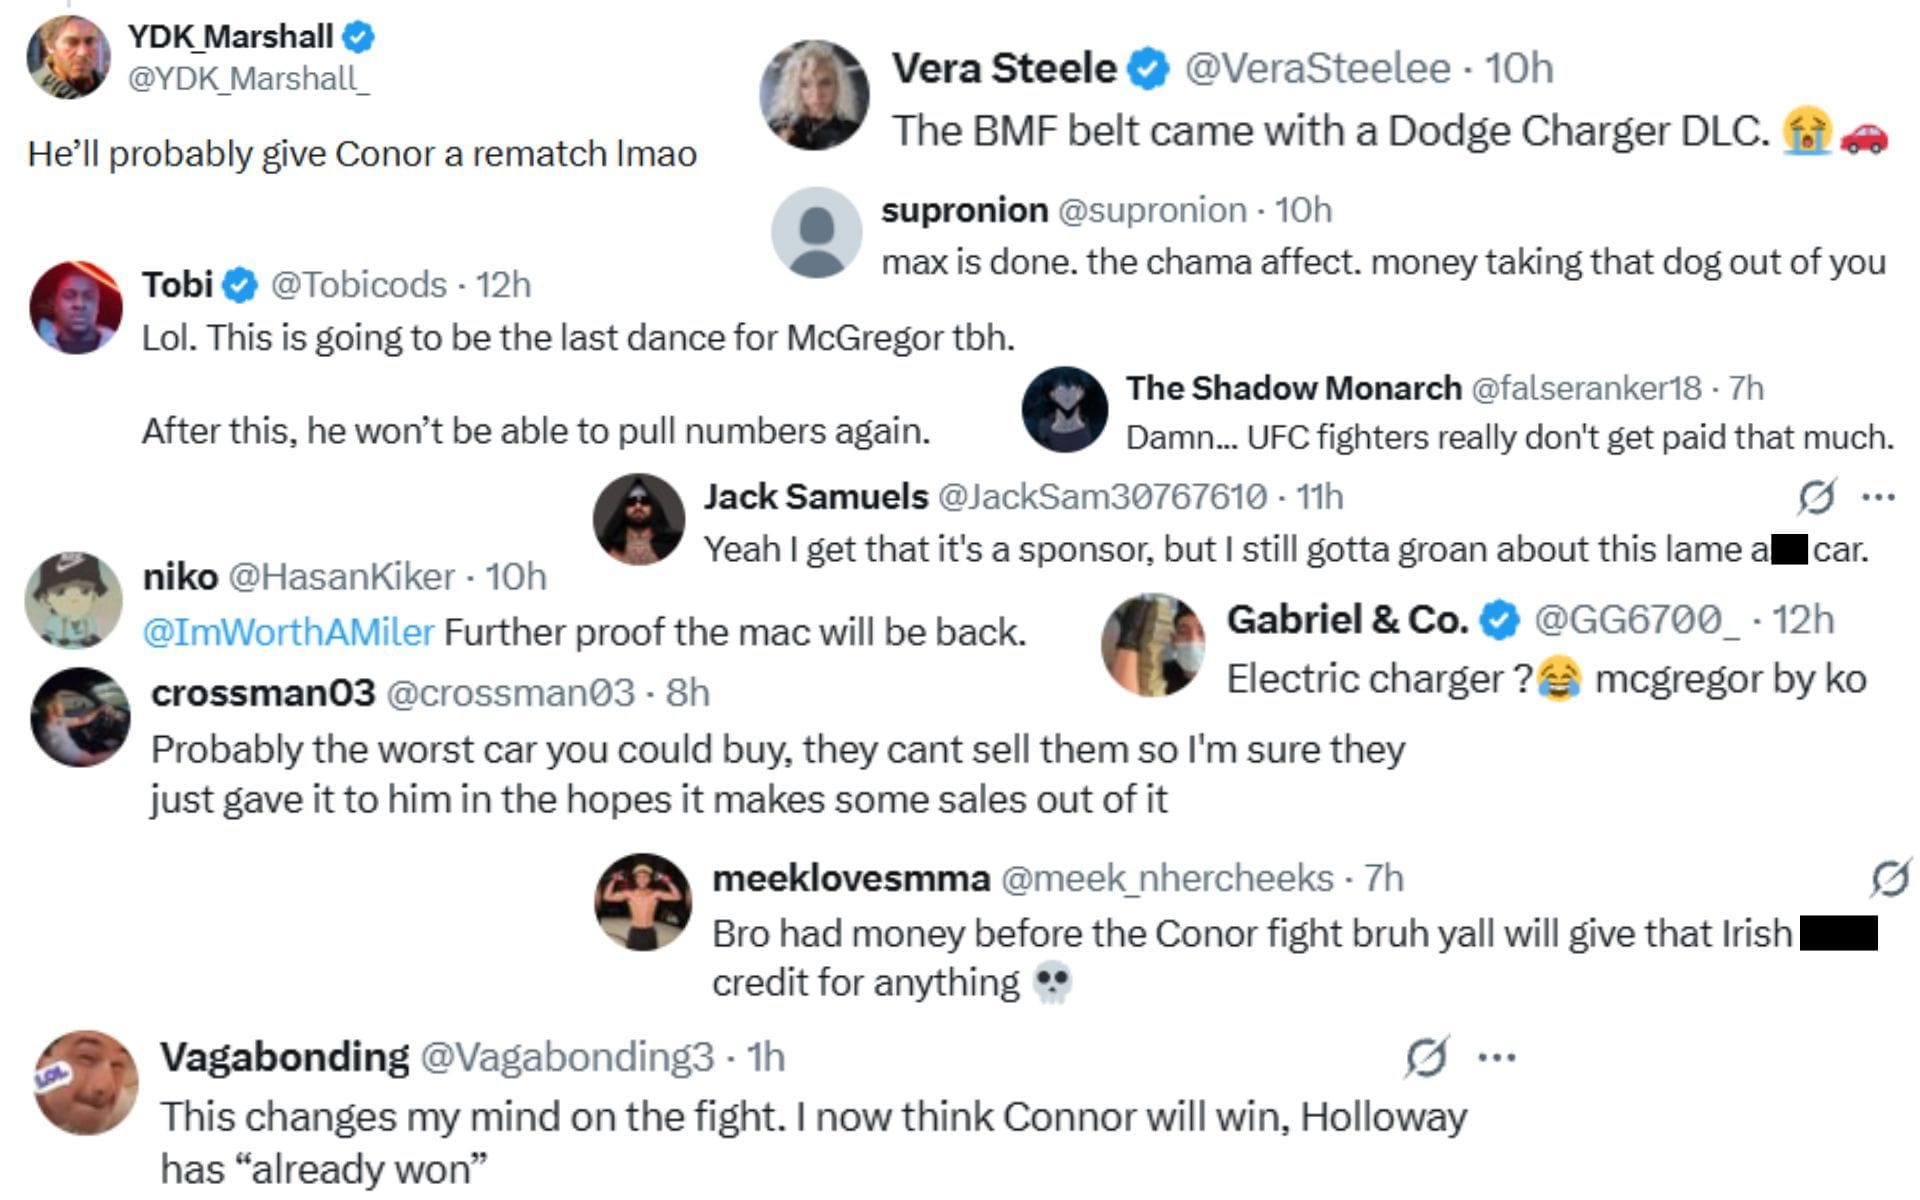Click @falseranker18 handle

point(1585,388)
